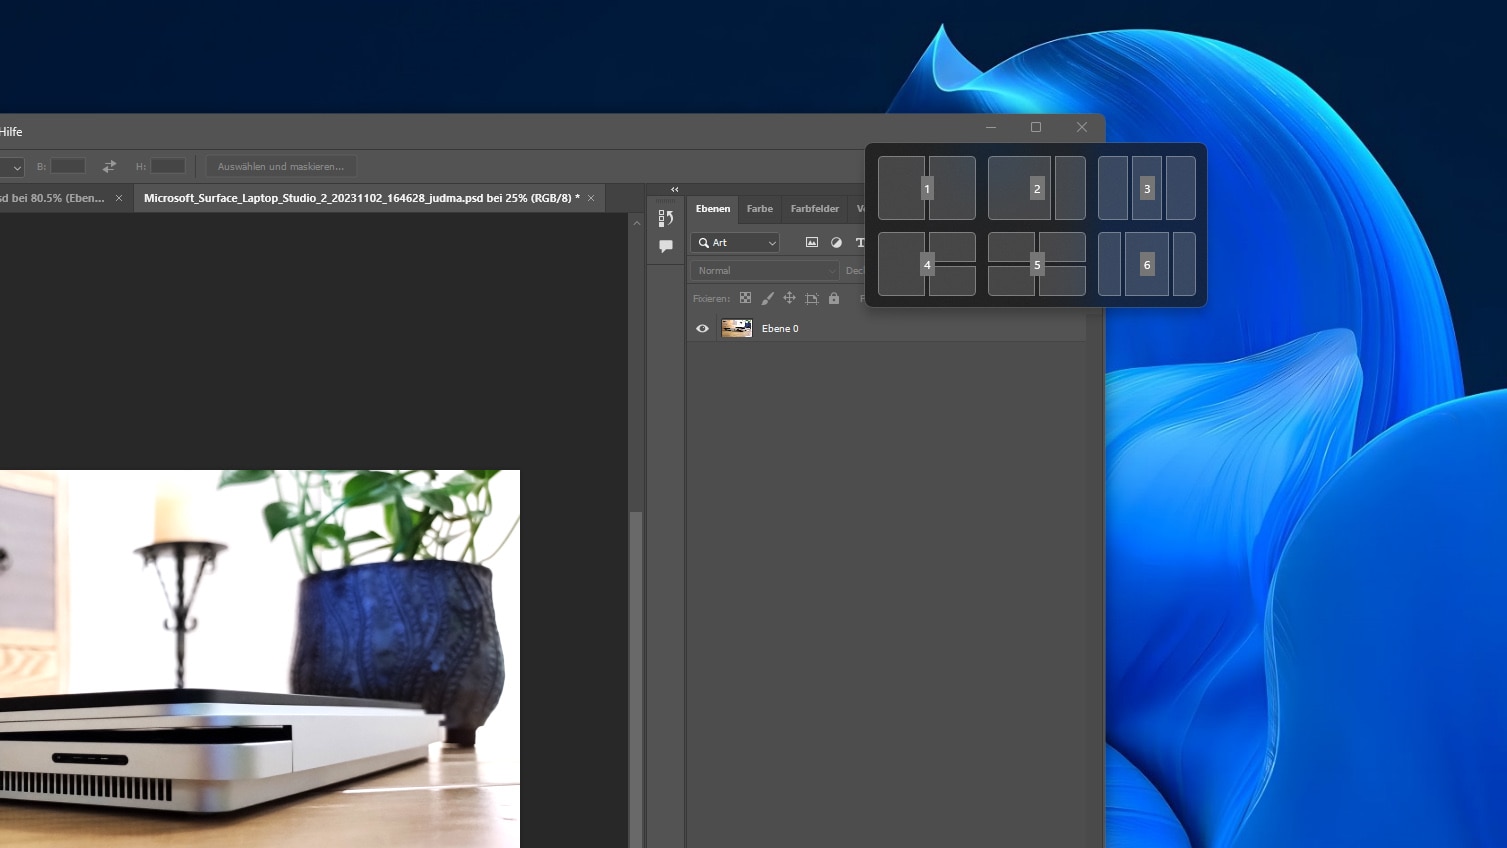Collapse panels with double arrow
Screen dimensions: 1507x848
coord(674,189)
